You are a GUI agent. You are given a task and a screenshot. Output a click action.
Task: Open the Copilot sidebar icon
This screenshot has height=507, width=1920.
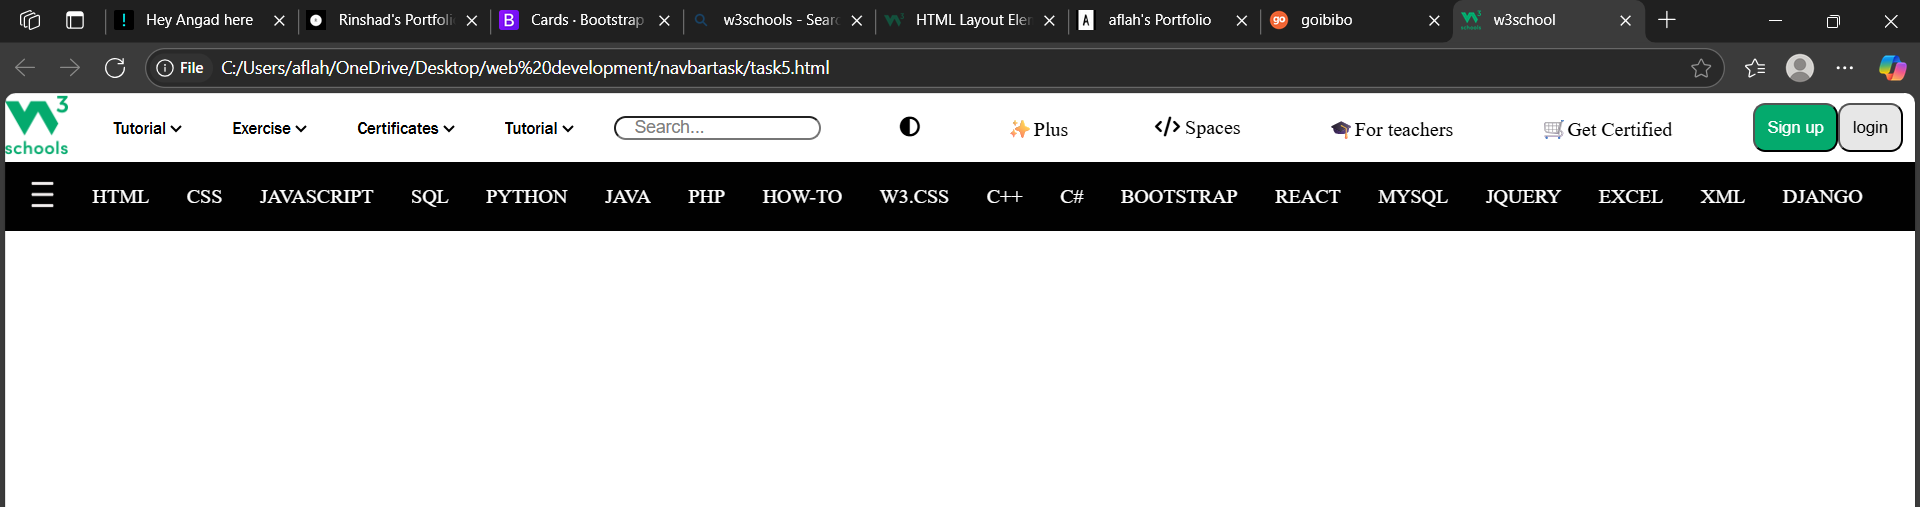(1892, 68)
